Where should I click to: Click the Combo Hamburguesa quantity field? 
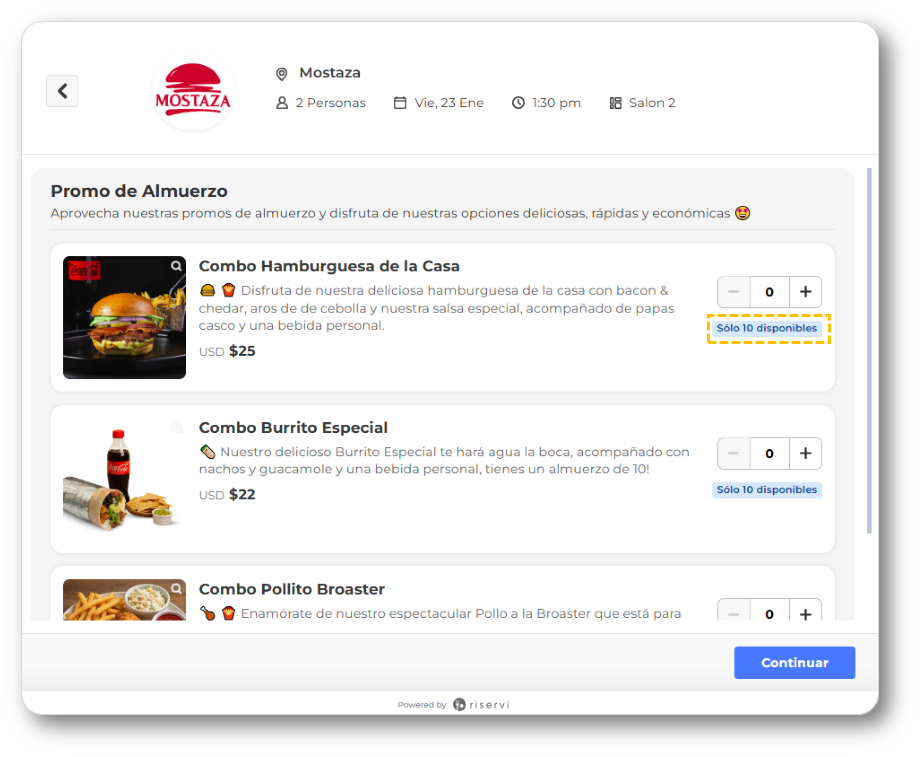(769, 292)
